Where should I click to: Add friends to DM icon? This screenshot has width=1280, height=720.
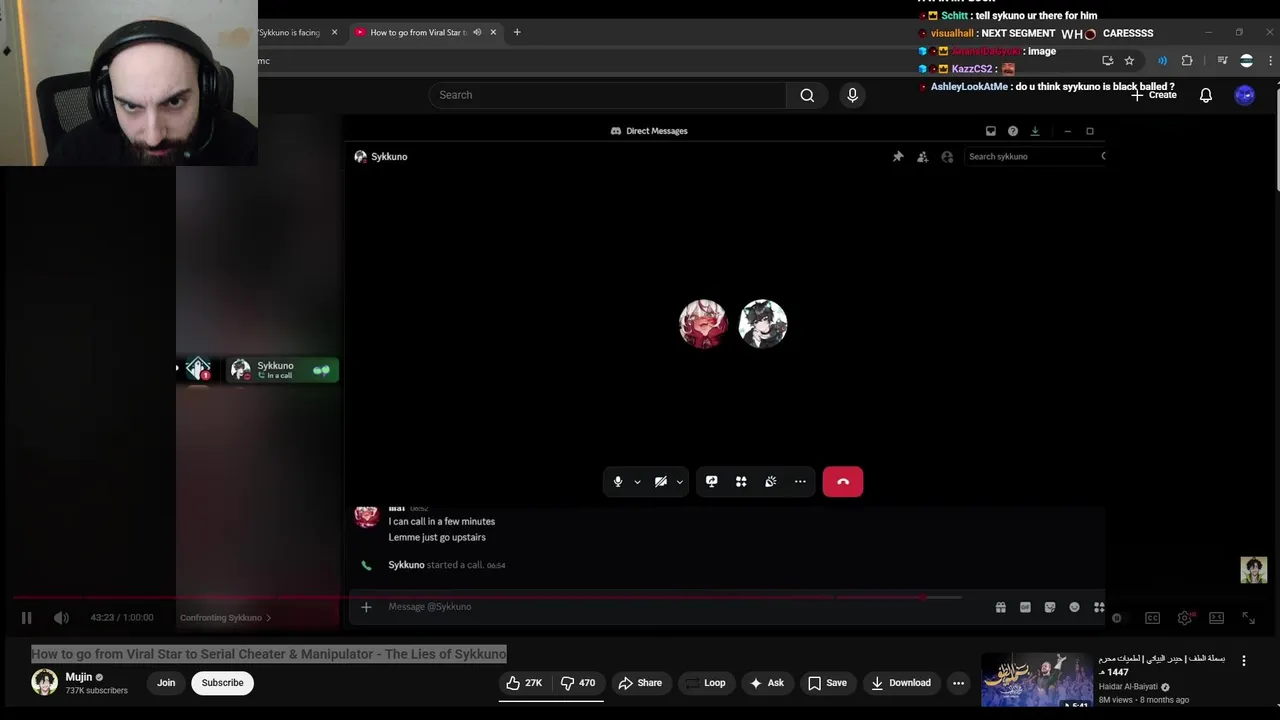pos(922,157)
